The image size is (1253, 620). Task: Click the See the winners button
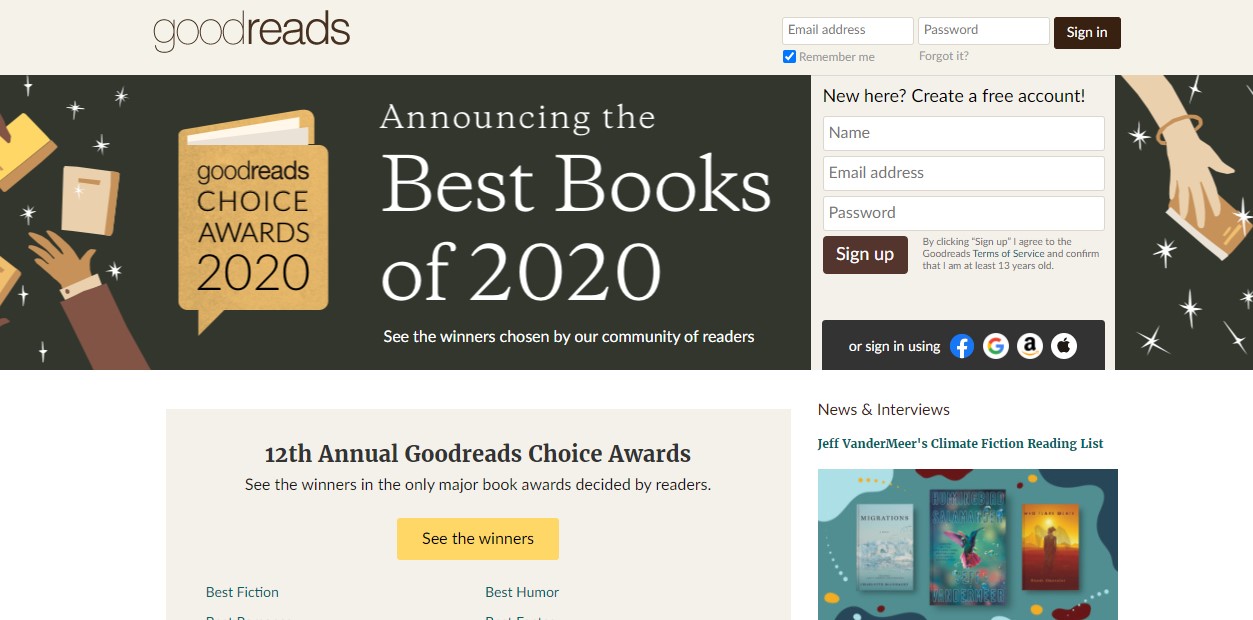(x=477, y=539)
